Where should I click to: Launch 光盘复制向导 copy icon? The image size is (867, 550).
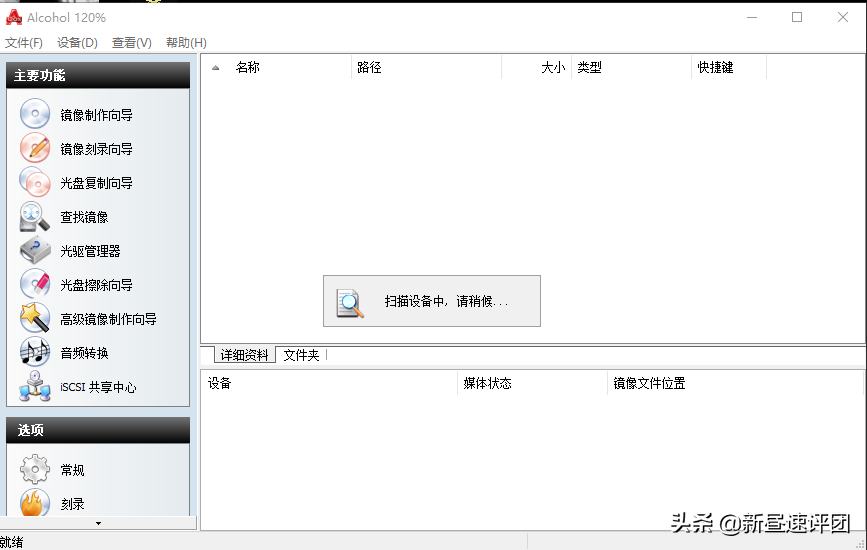(x=35, y=183)
